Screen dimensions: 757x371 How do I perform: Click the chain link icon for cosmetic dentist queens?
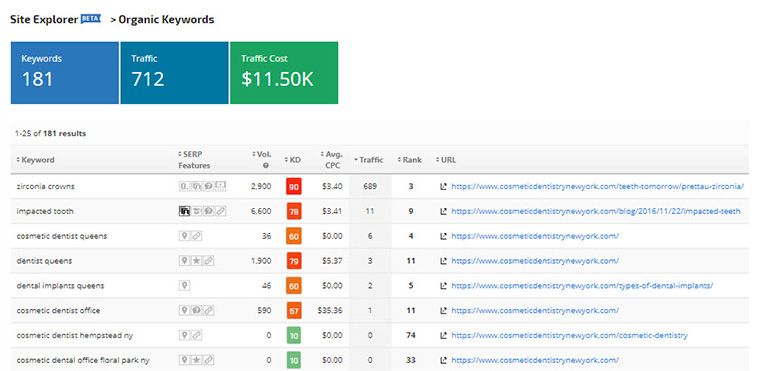(x=196, y=236)
